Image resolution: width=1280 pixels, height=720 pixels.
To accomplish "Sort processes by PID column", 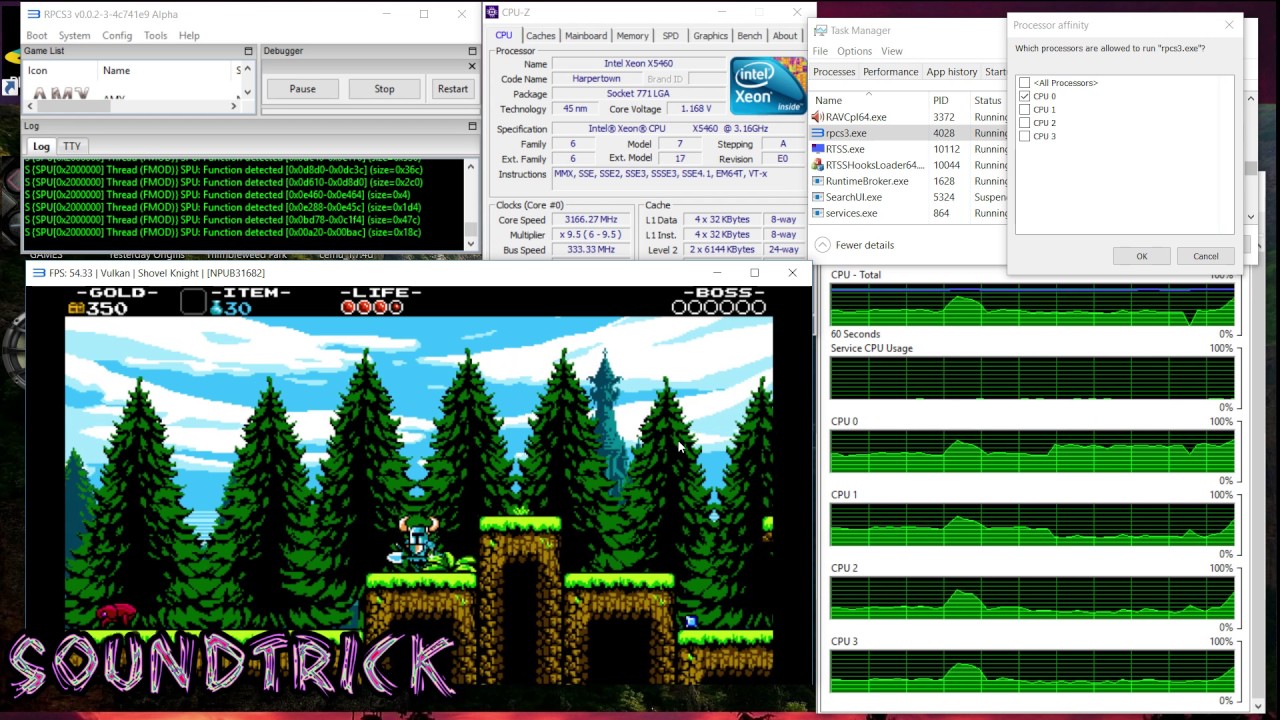I will [948, 100].
